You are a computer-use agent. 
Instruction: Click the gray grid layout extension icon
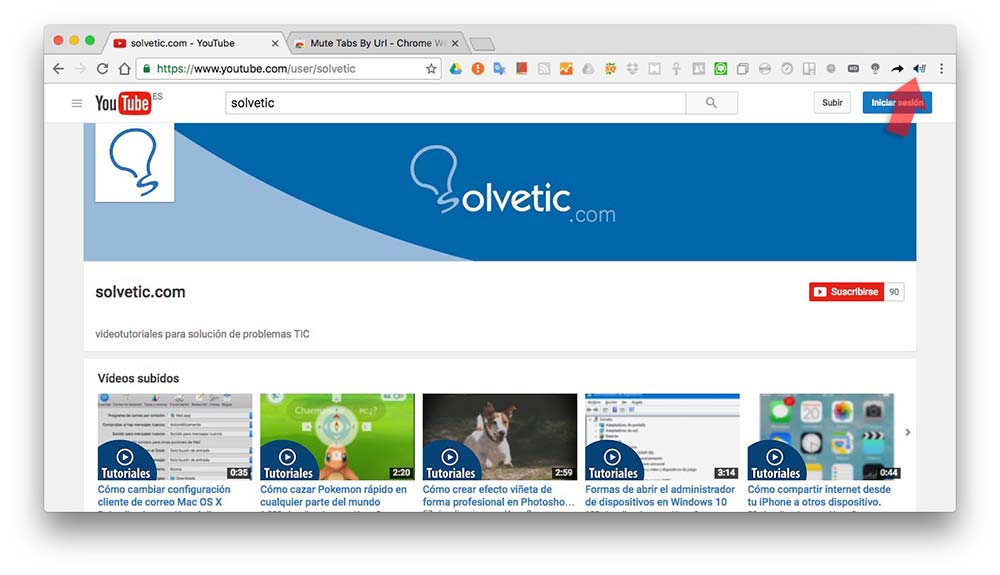tap(809, 69)
